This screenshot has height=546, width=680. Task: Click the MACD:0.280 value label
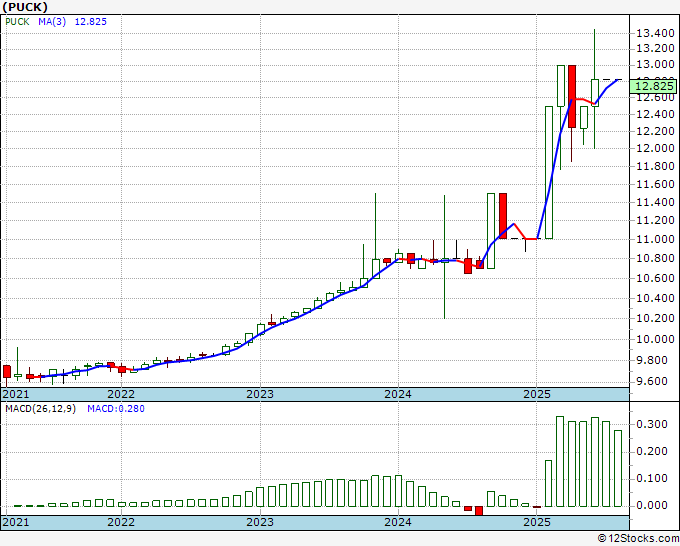pos(116,409)
